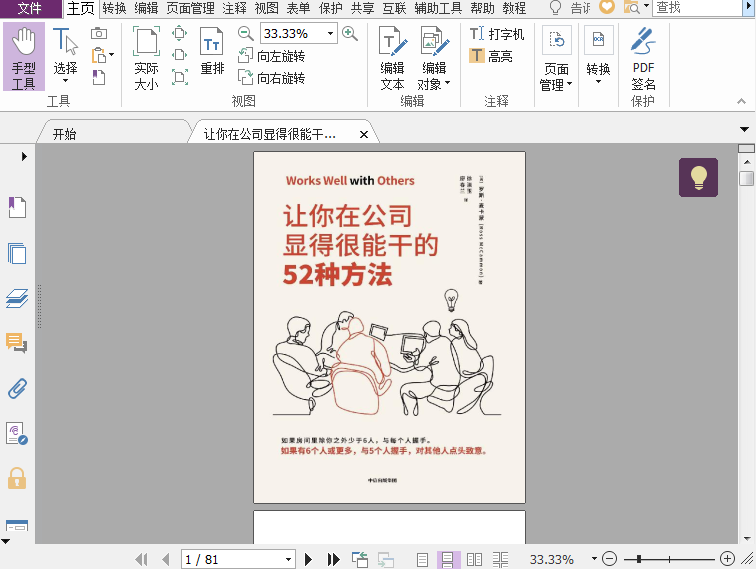Select the Hand tool (手型工具)
The width and height of the screenshot is (756, 569).
[x=24, y=57]
